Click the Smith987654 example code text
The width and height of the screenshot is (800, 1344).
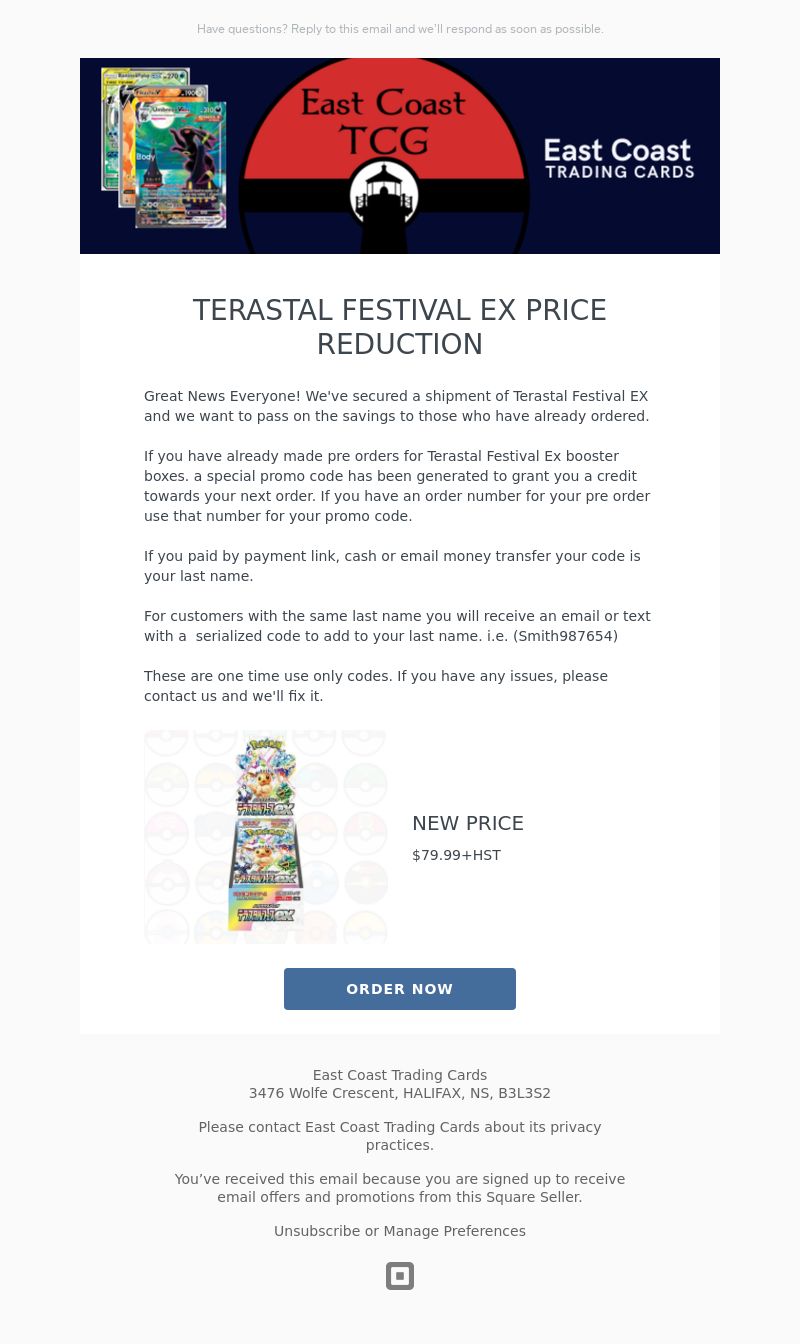click(x=565, y=636)
